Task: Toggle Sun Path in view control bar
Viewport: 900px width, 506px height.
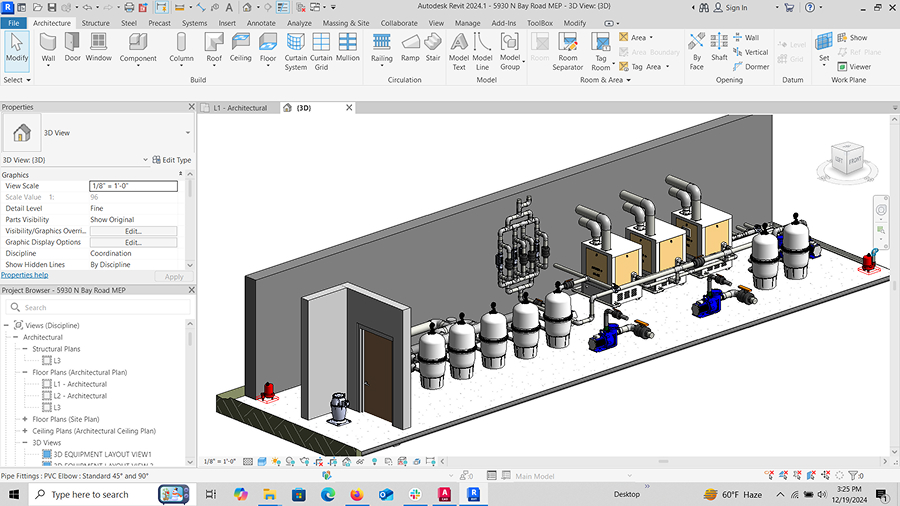Action: (x=276, y=461)
